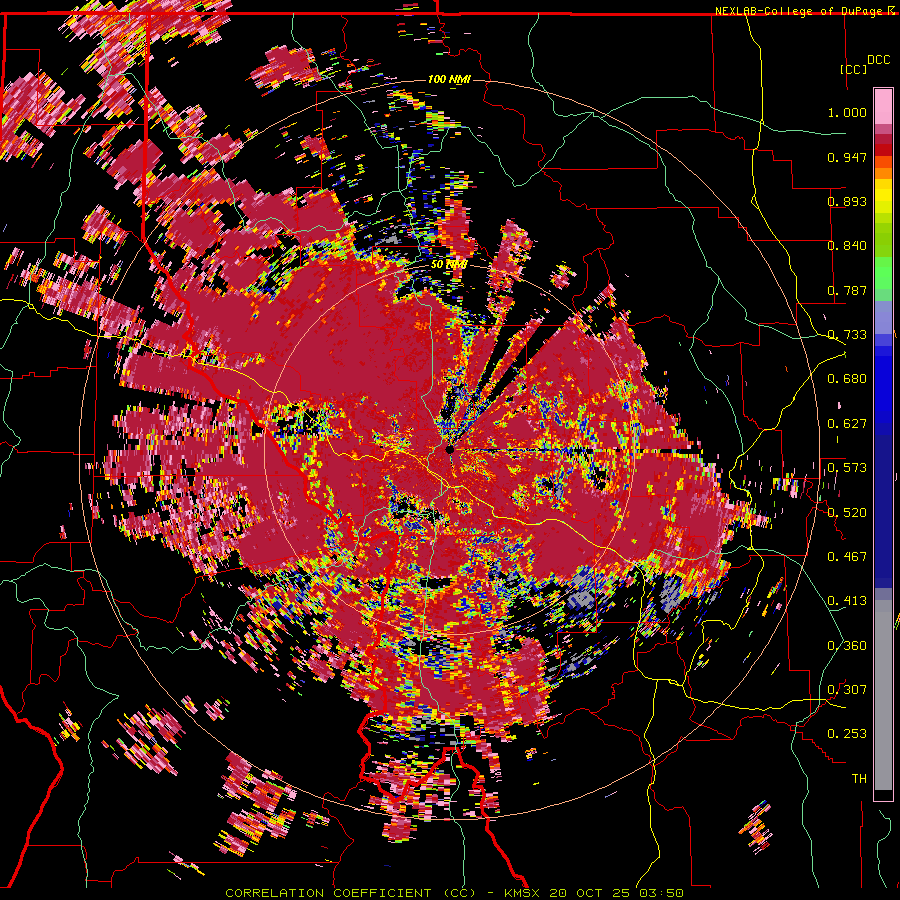The image size is (900, 900).
Task: Select the 0.733 scale value
Action: coord(847,335)
